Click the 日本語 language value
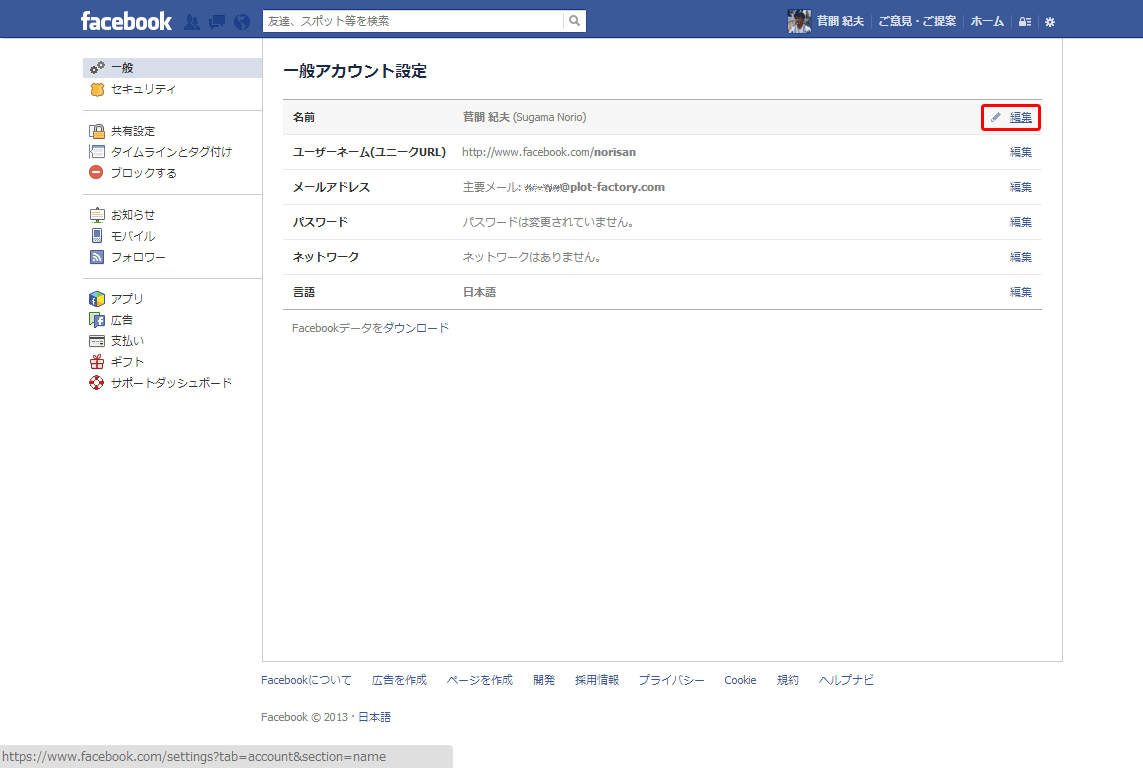Screen dimensions: 1143x768 click(x=479, y=292)
